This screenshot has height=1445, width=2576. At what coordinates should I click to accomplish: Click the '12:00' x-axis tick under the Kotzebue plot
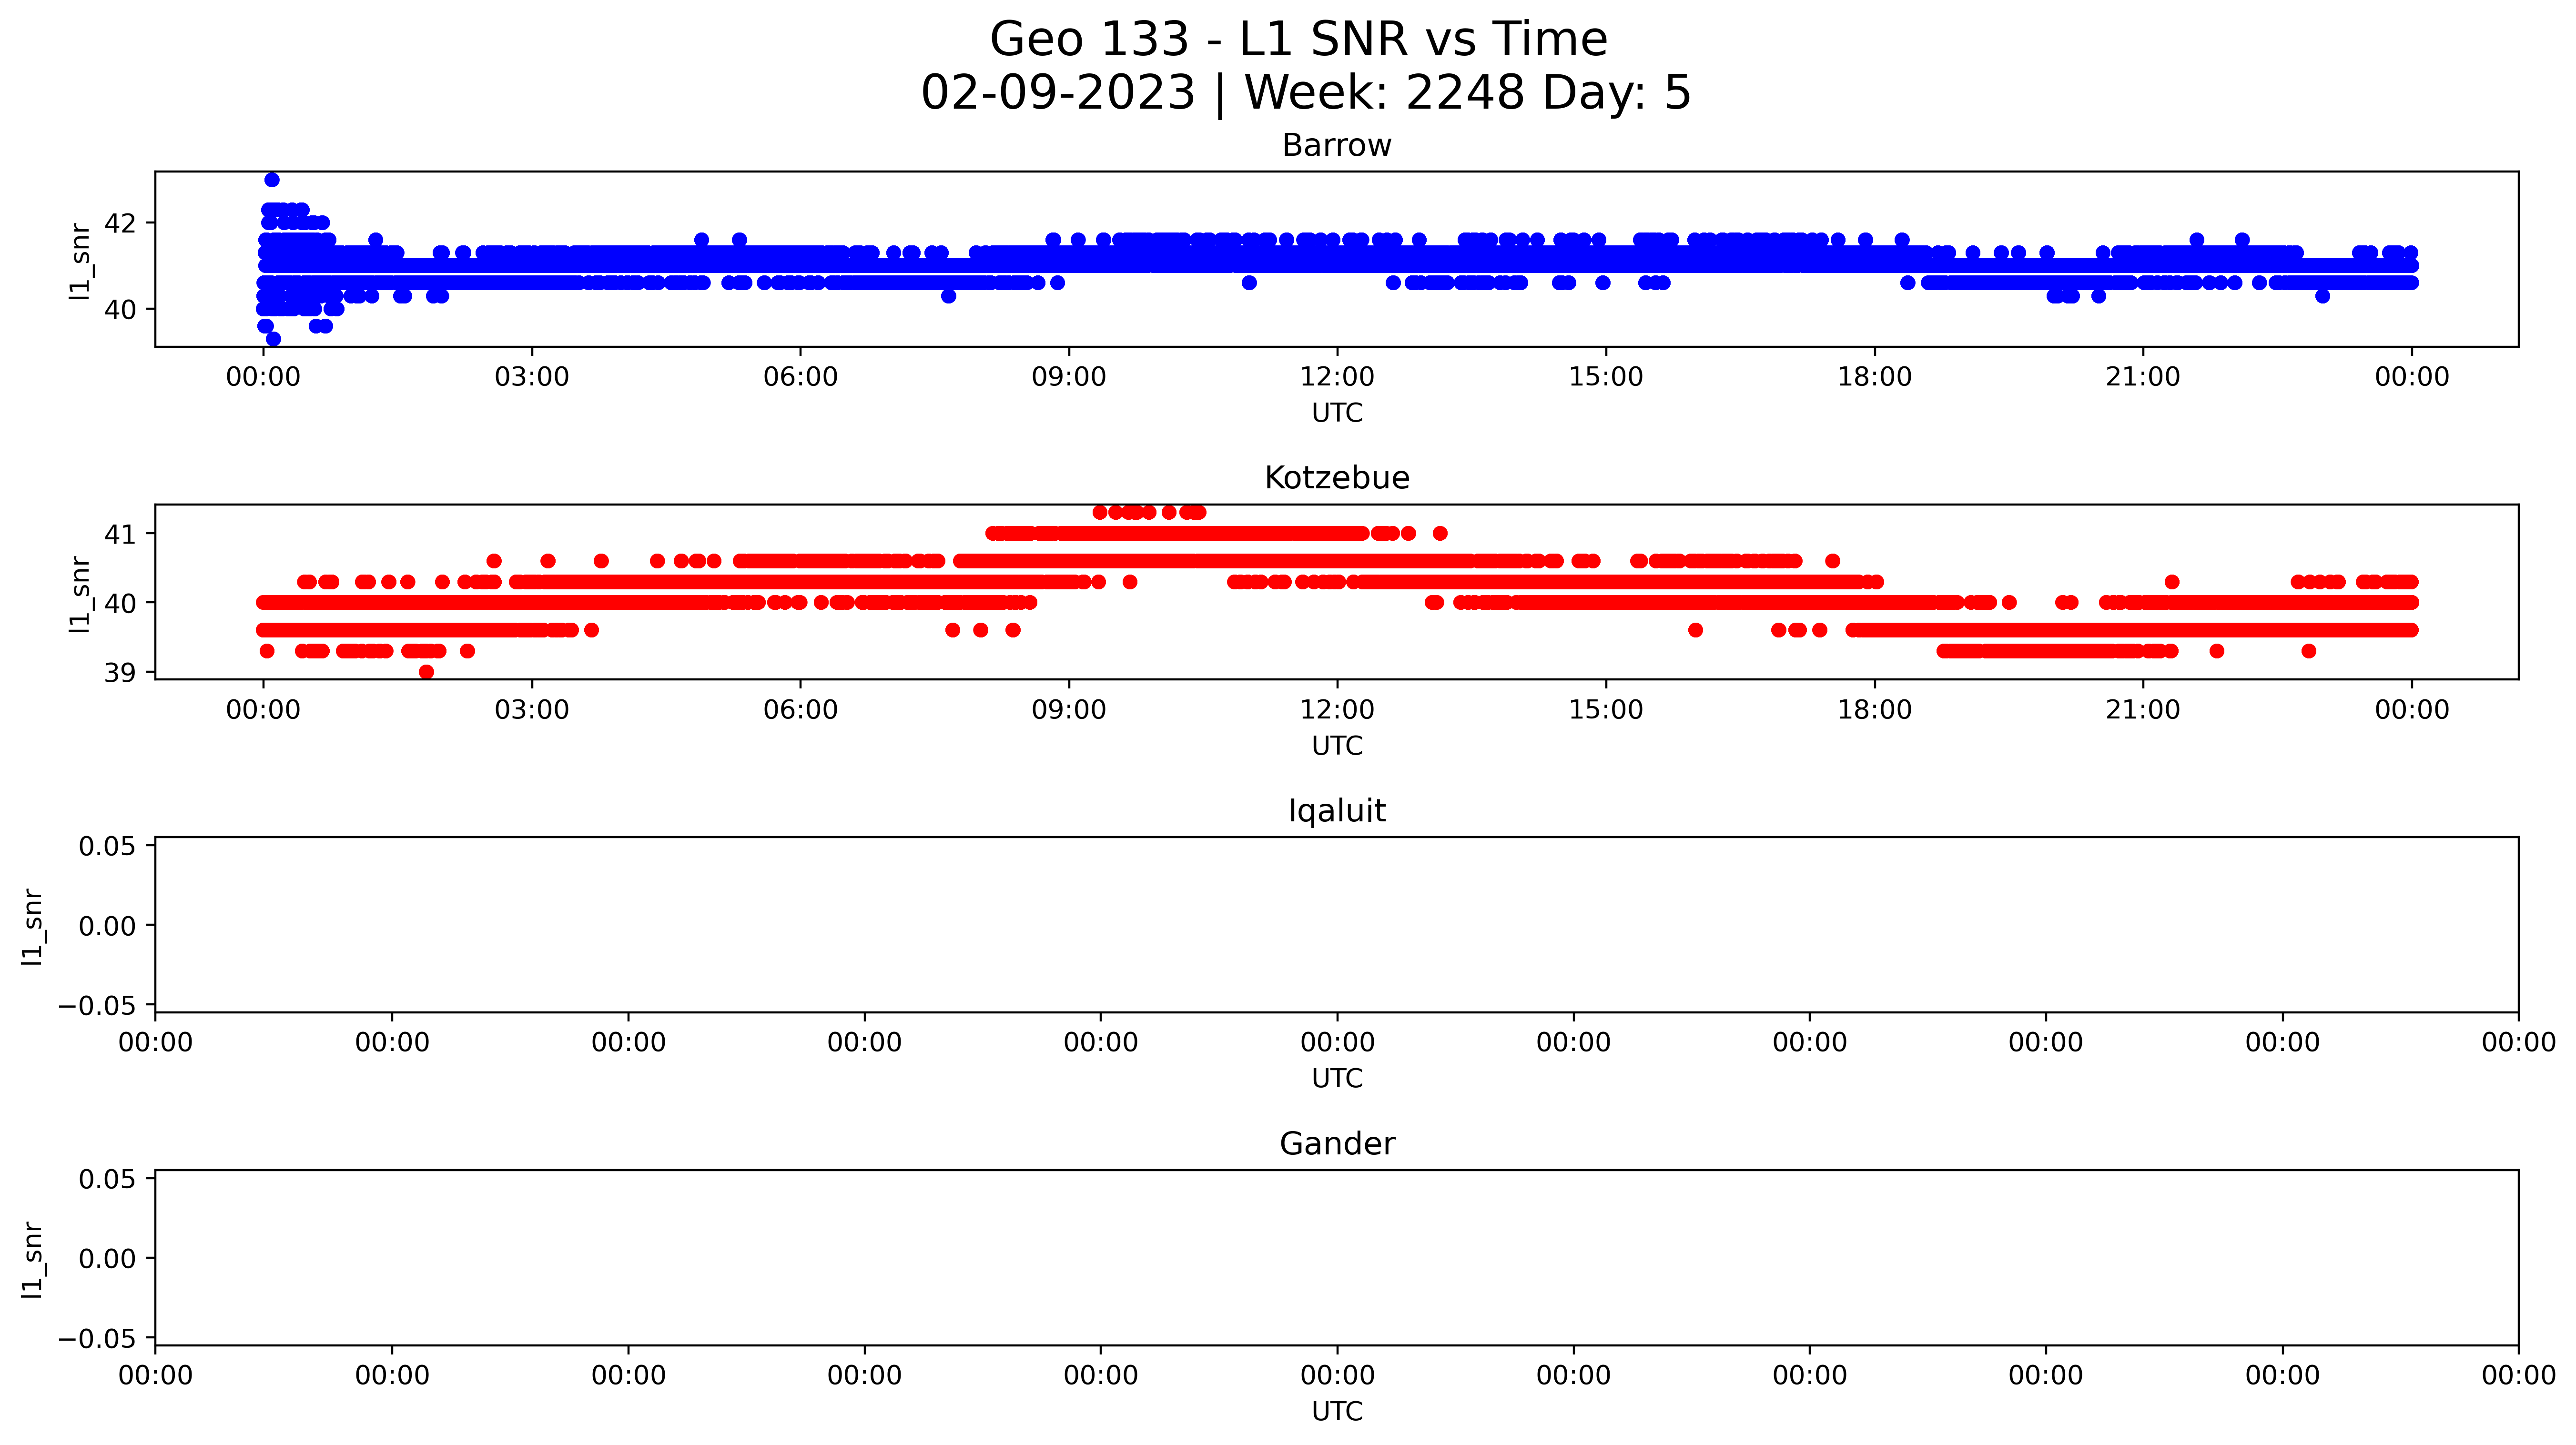tap(1337, 710)
